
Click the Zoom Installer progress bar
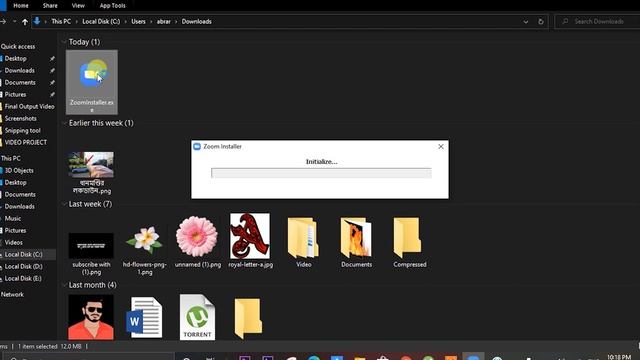(321, 173)
